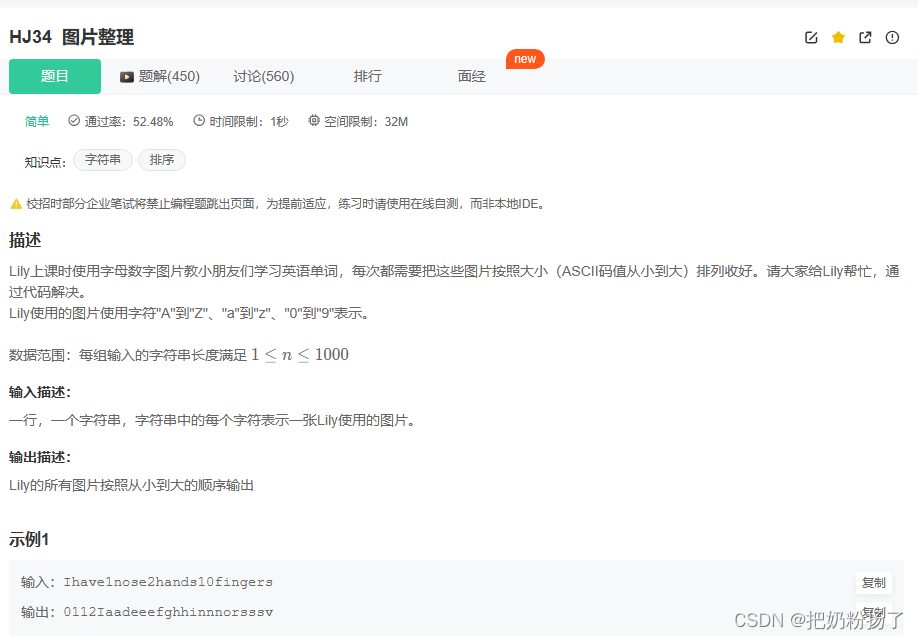The height and width of the screenshot is (640, 918).
Task: Toggle the yellow star favorite icon
Action: [x=838, y=37]
